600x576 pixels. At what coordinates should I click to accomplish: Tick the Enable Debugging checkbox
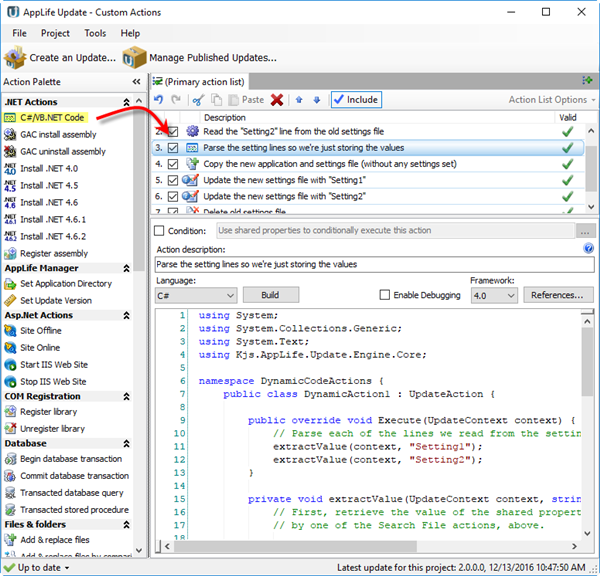[x=385, y=295]
